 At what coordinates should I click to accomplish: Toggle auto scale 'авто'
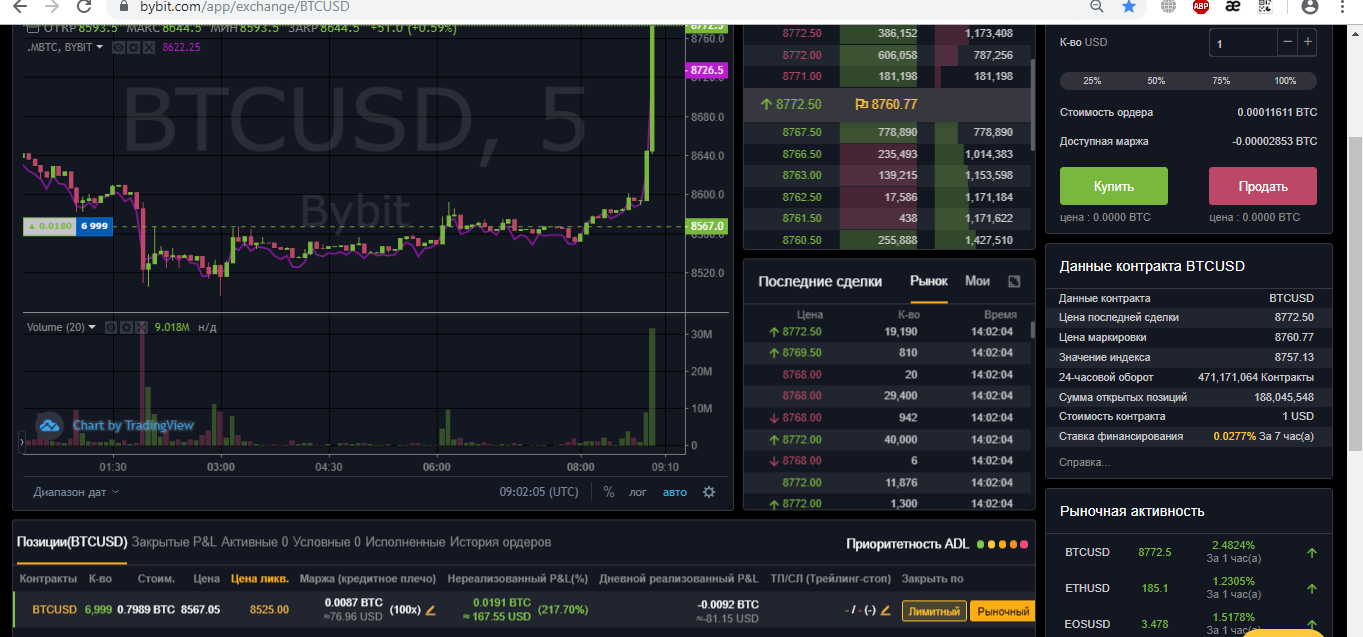(x=675, y=492)
